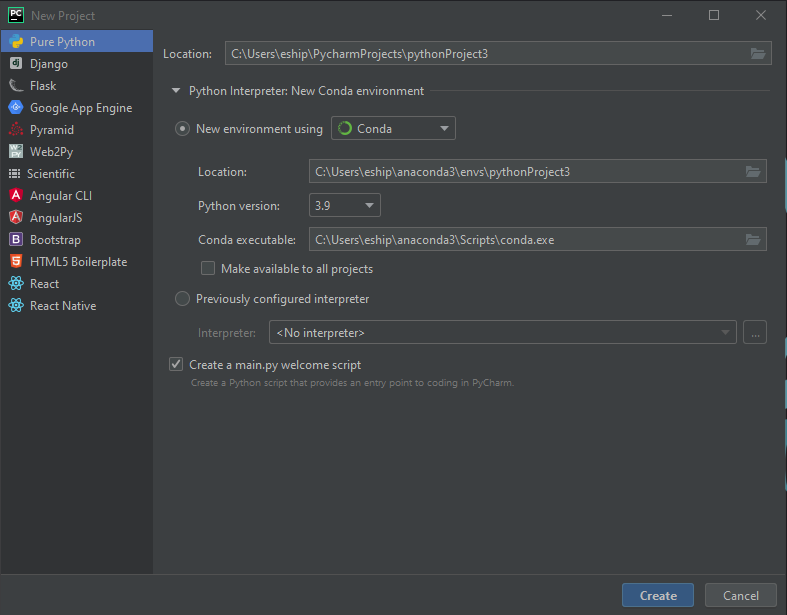The height and width of the screenshot is (615, 787).
Task: Close the New Project dialog
Action: pos(760,16)
